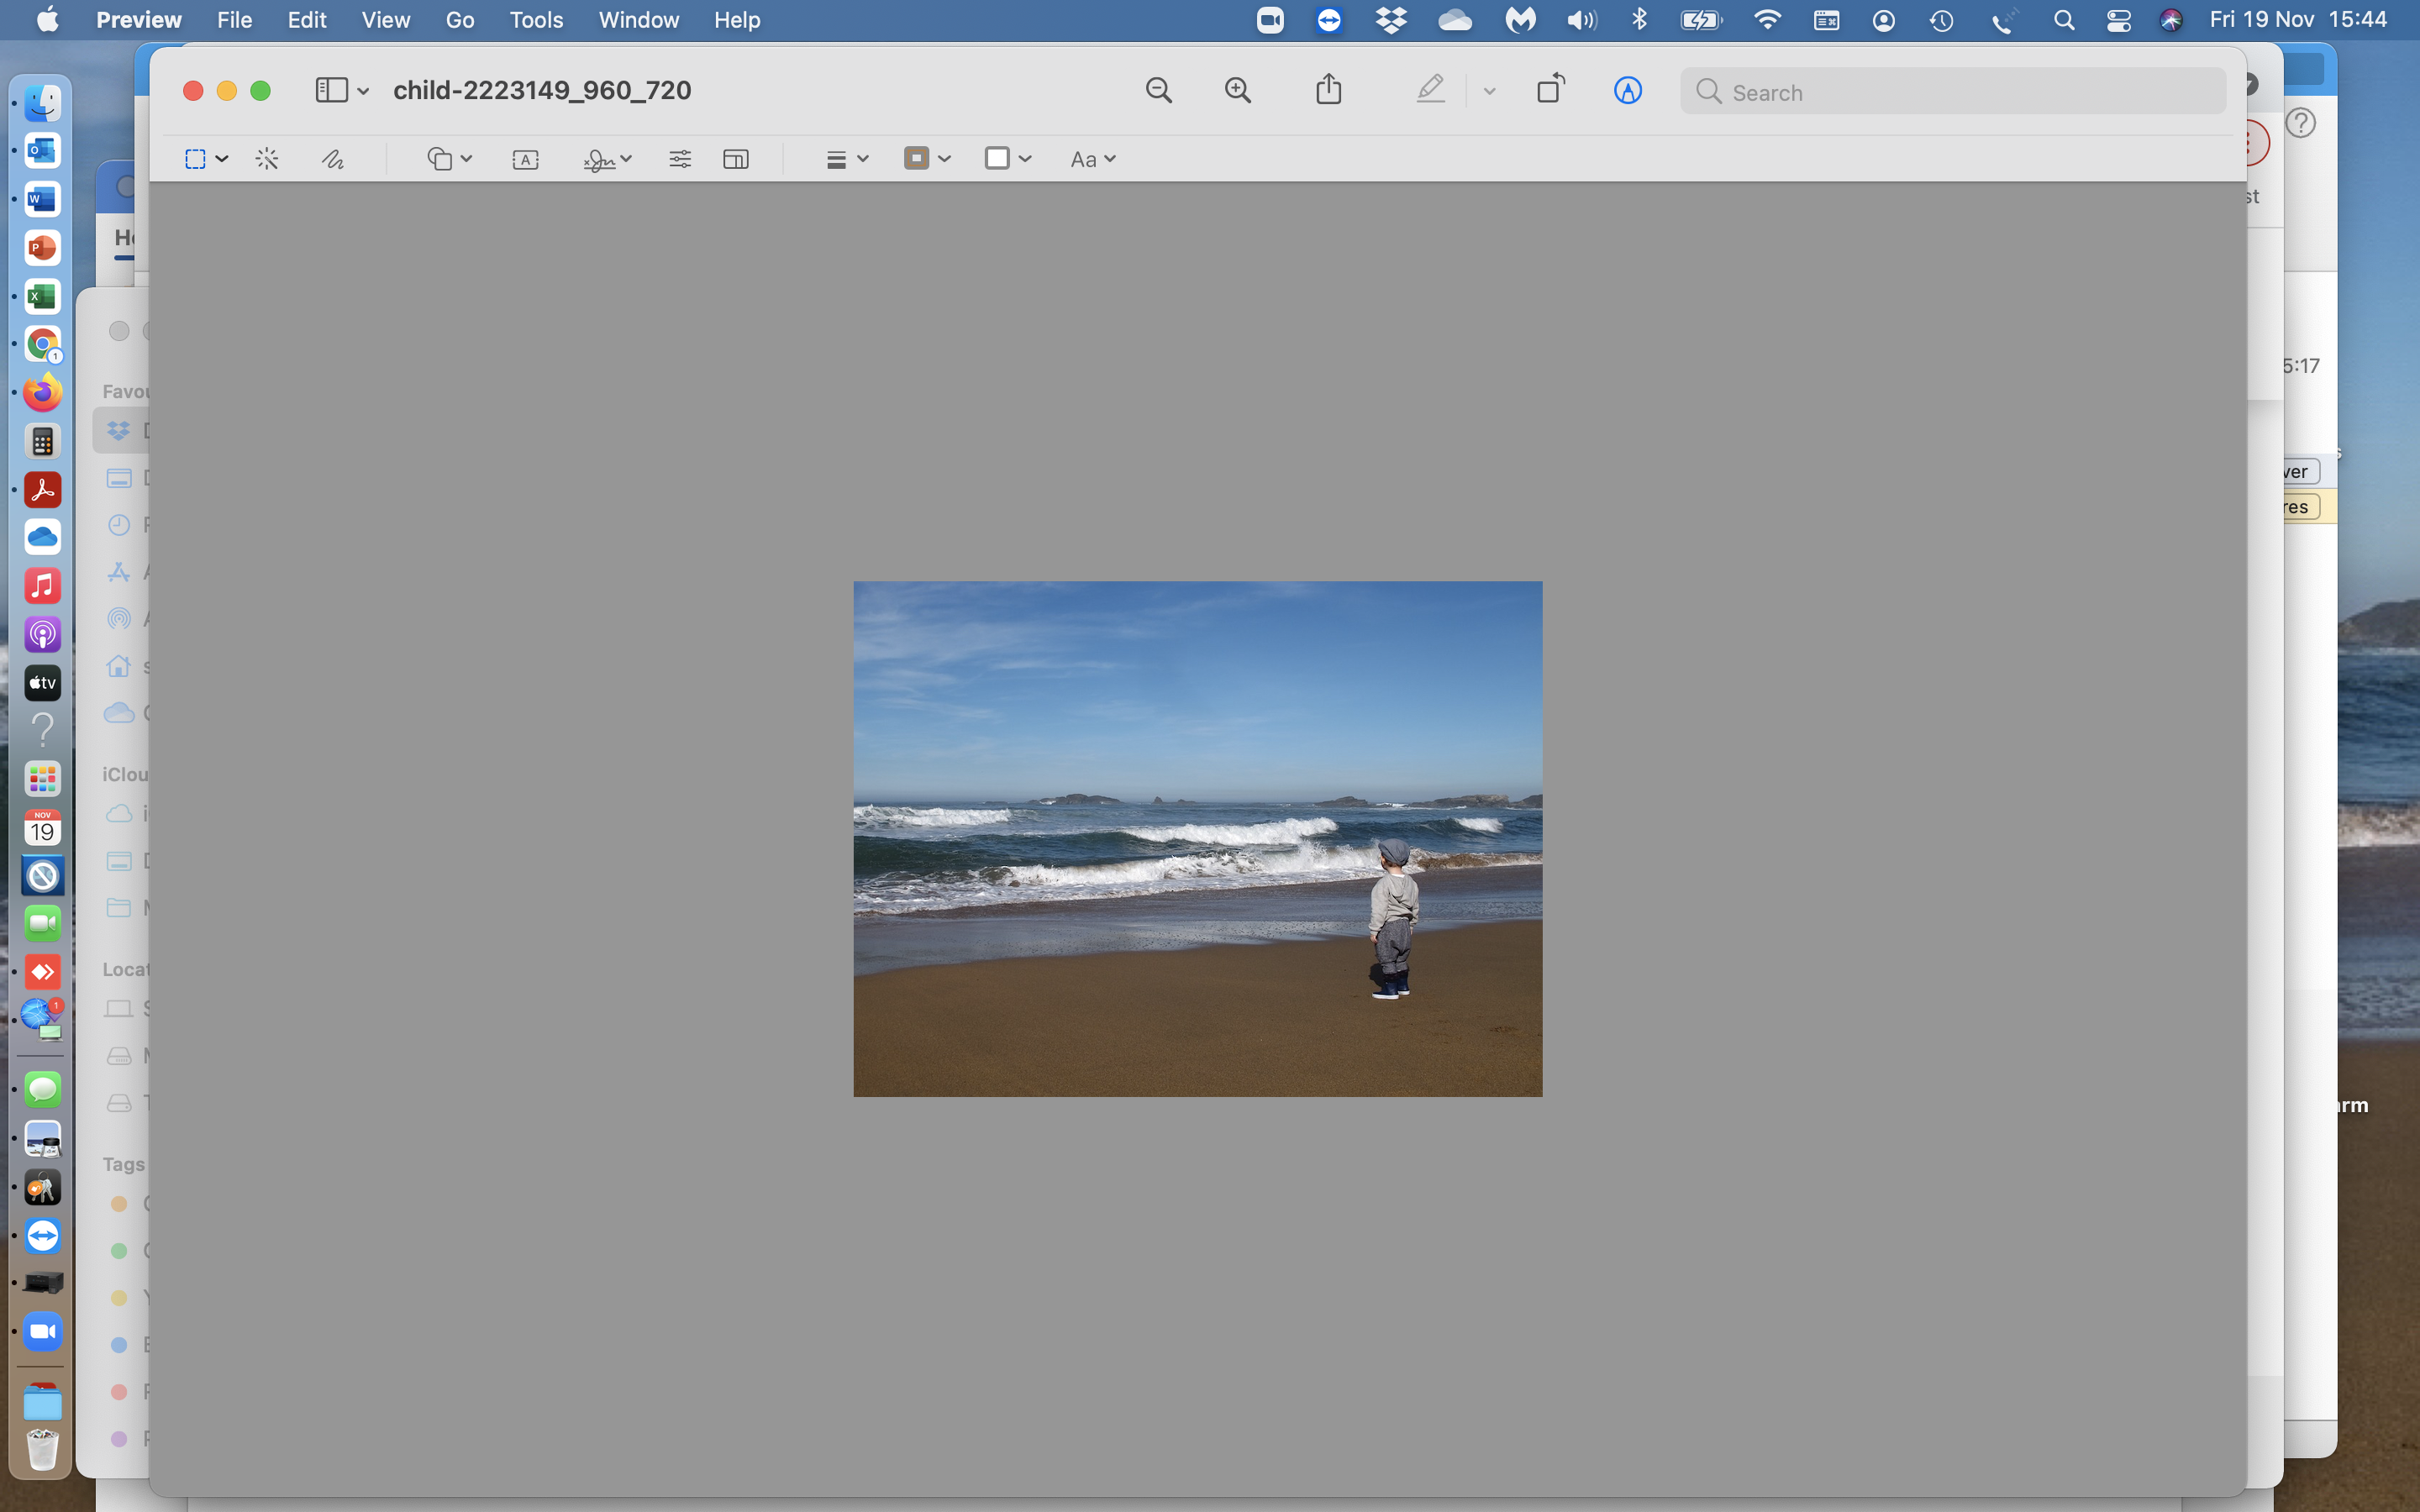Image resolution: width=2420 pixels, height=1512 pixels.
Task: Open the Adjust Size tool icon
Action: (736, 159)
